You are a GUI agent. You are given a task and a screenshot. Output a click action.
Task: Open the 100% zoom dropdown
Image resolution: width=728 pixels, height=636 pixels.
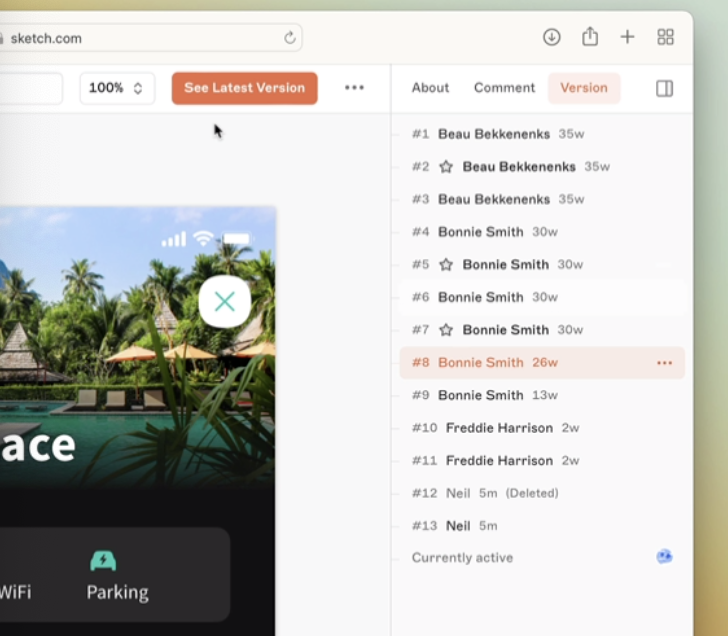(x=117, y=88)
